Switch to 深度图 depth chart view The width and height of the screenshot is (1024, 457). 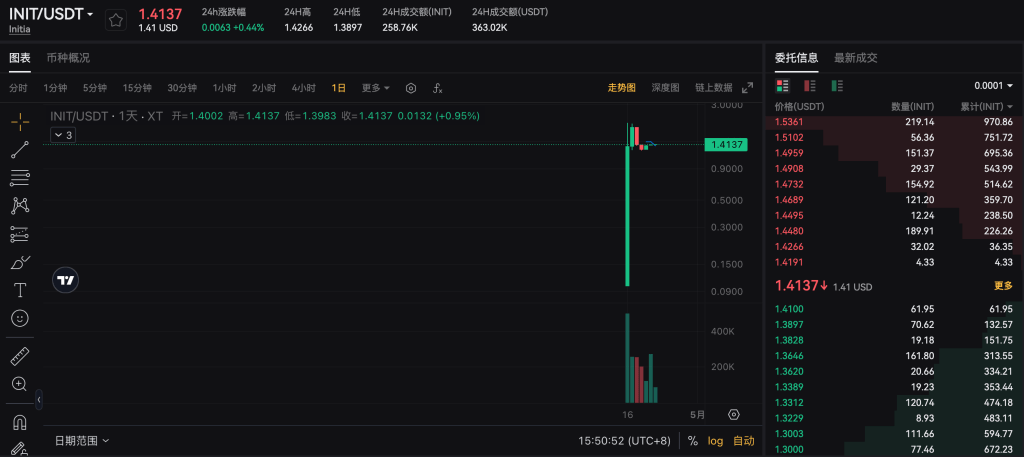click(x=665, y=87)
